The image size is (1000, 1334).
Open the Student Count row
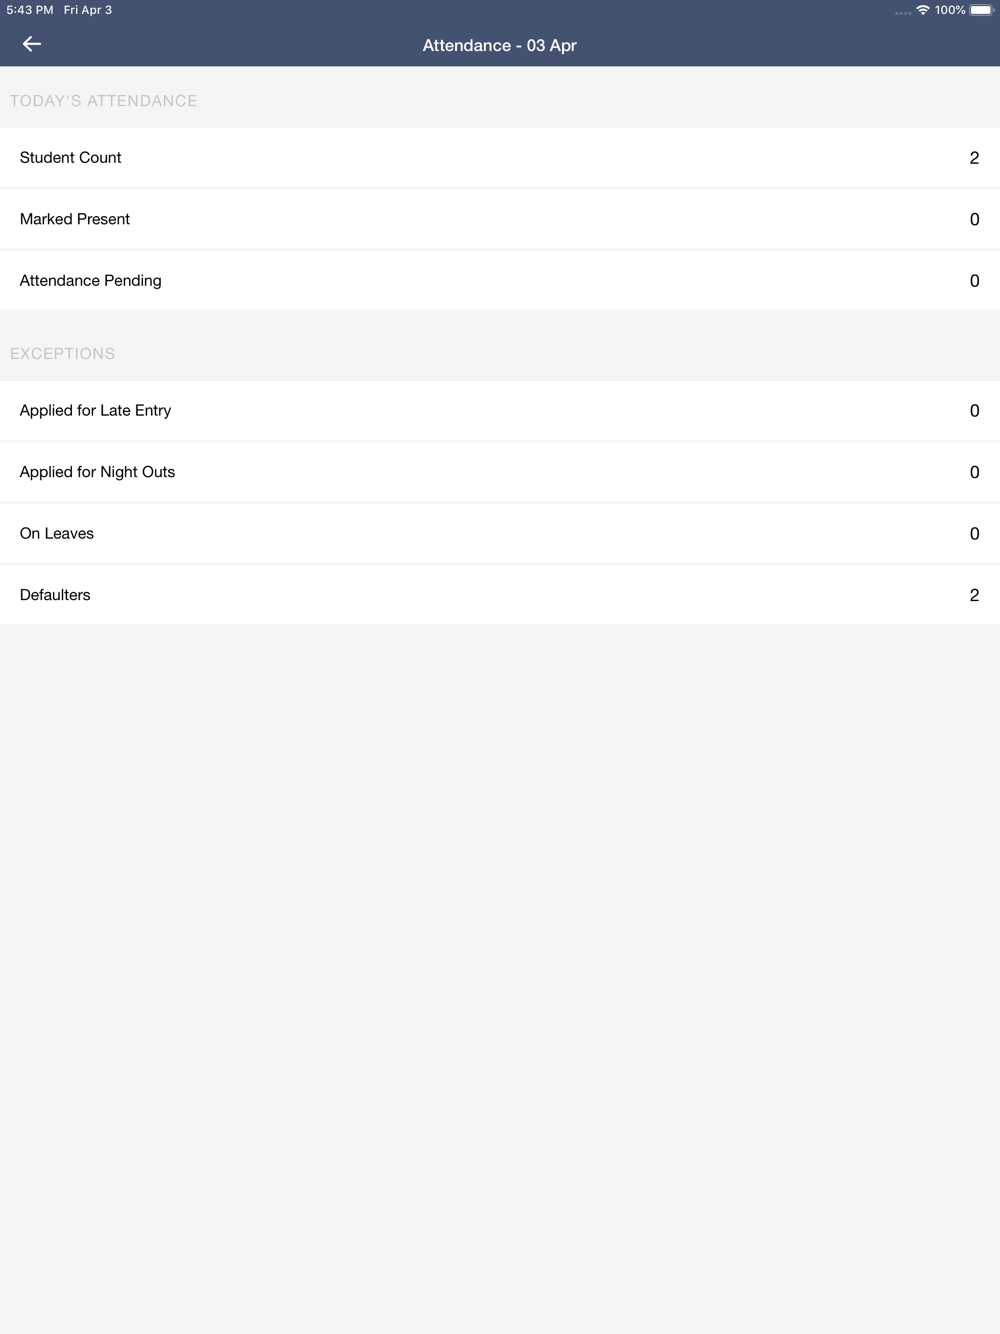coord(500,158)
